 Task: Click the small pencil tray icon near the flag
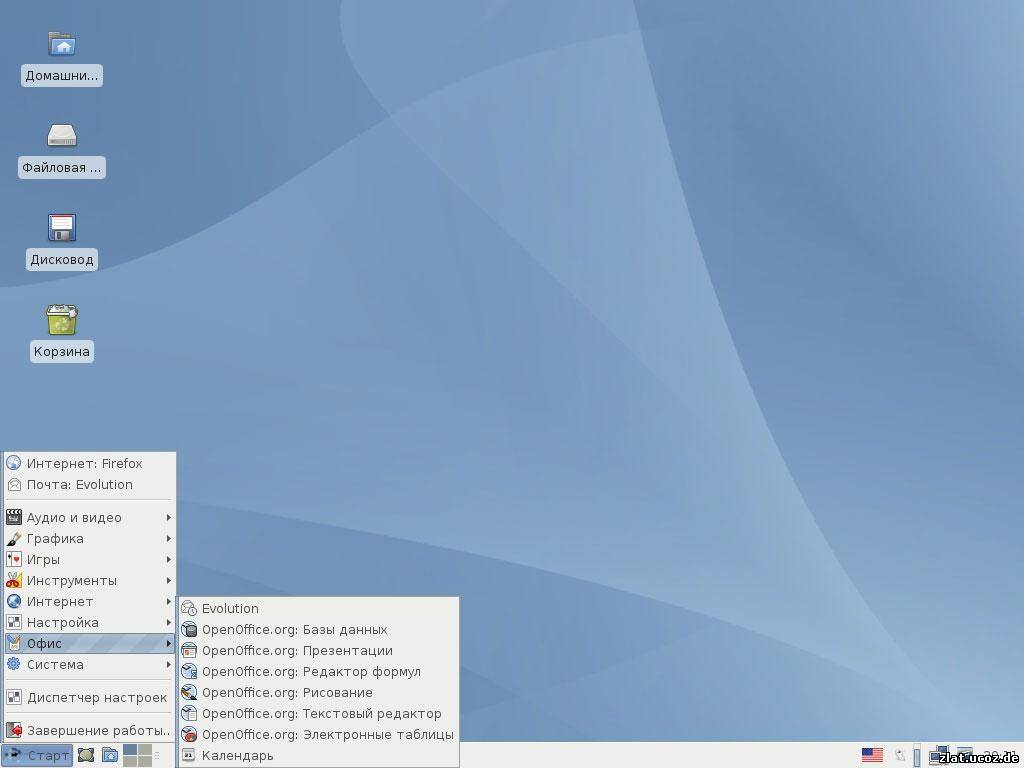[x=901, y=756]
